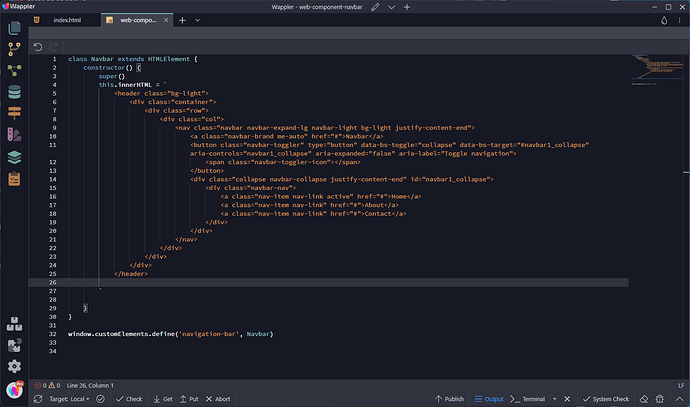The width and height of the screenshot is (690, 407).
Task: Open the Theme Manager icon
Action: 14,135
